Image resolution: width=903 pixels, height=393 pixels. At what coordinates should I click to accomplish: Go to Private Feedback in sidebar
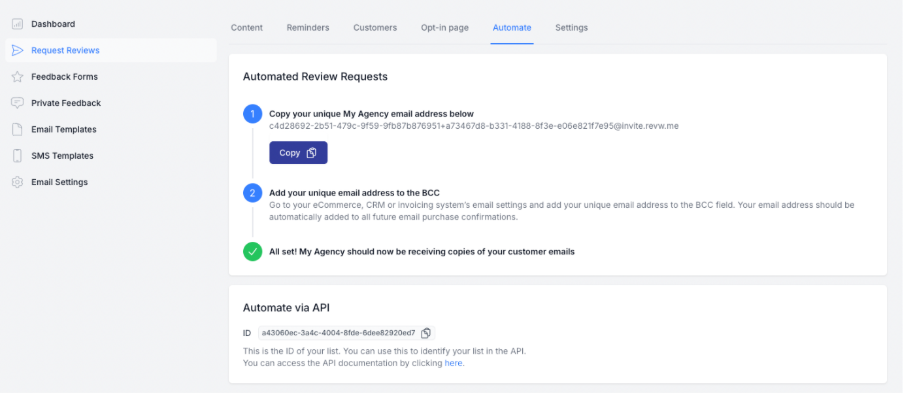point(66,103)
